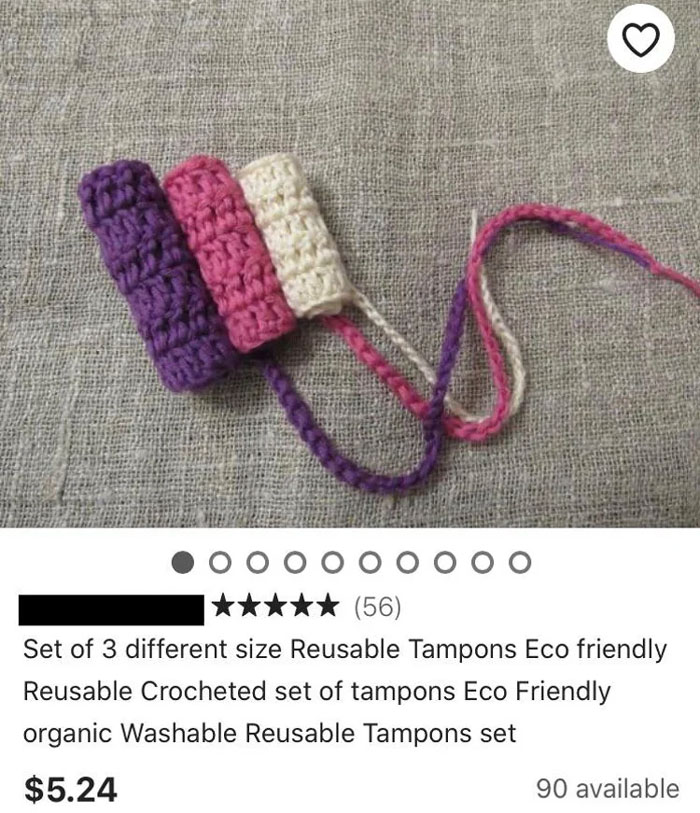Go to the second image dot
The height and width of the screenshot is (813, 700).
point(220,563)
